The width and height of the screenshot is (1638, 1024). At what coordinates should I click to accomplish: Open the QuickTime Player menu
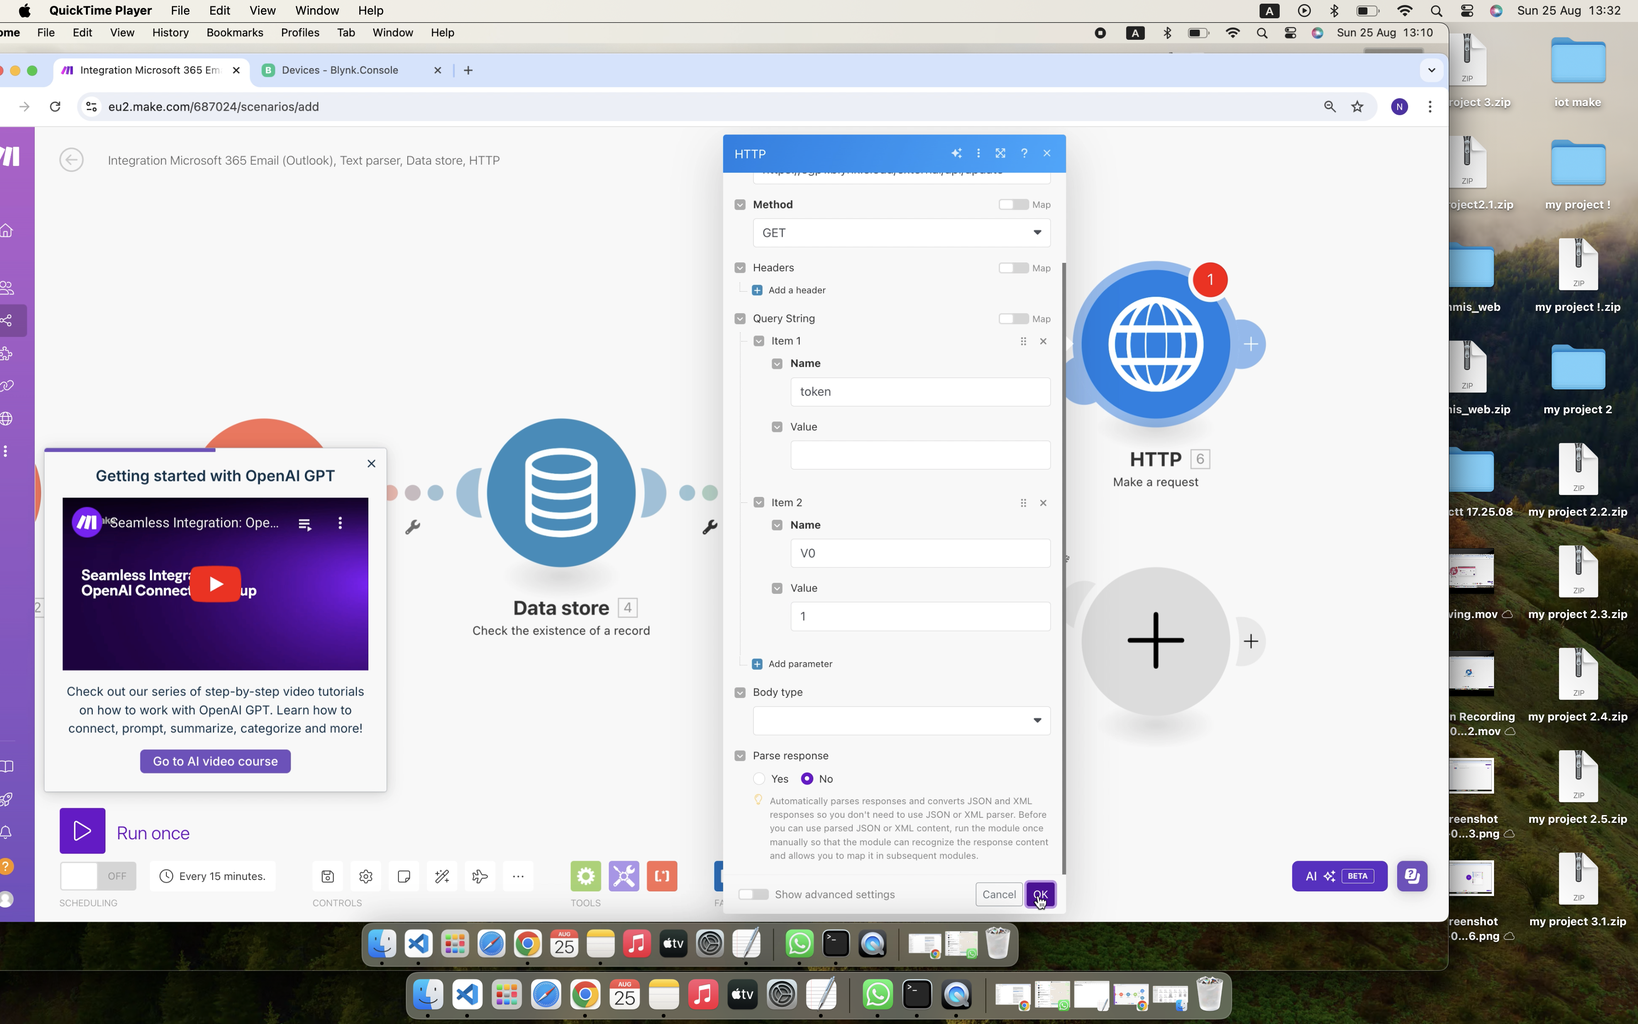click(100, 10)
